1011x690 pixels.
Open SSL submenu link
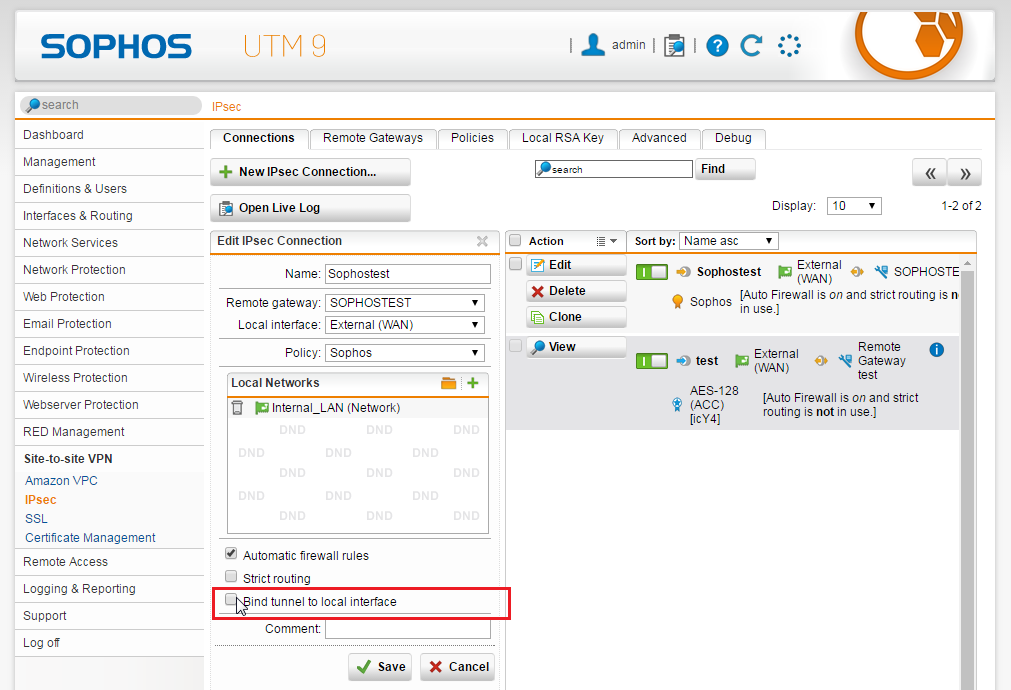[x=36, y=519]
